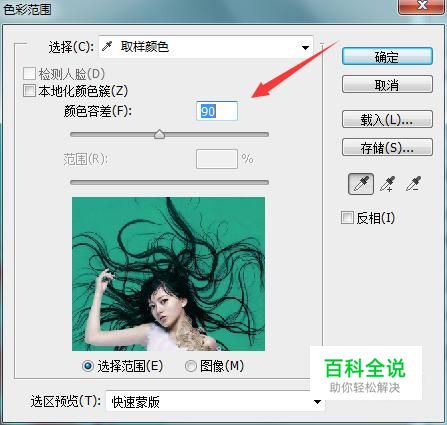Click the 范围(R) slider track
The image size is (447, 425).
169,182
